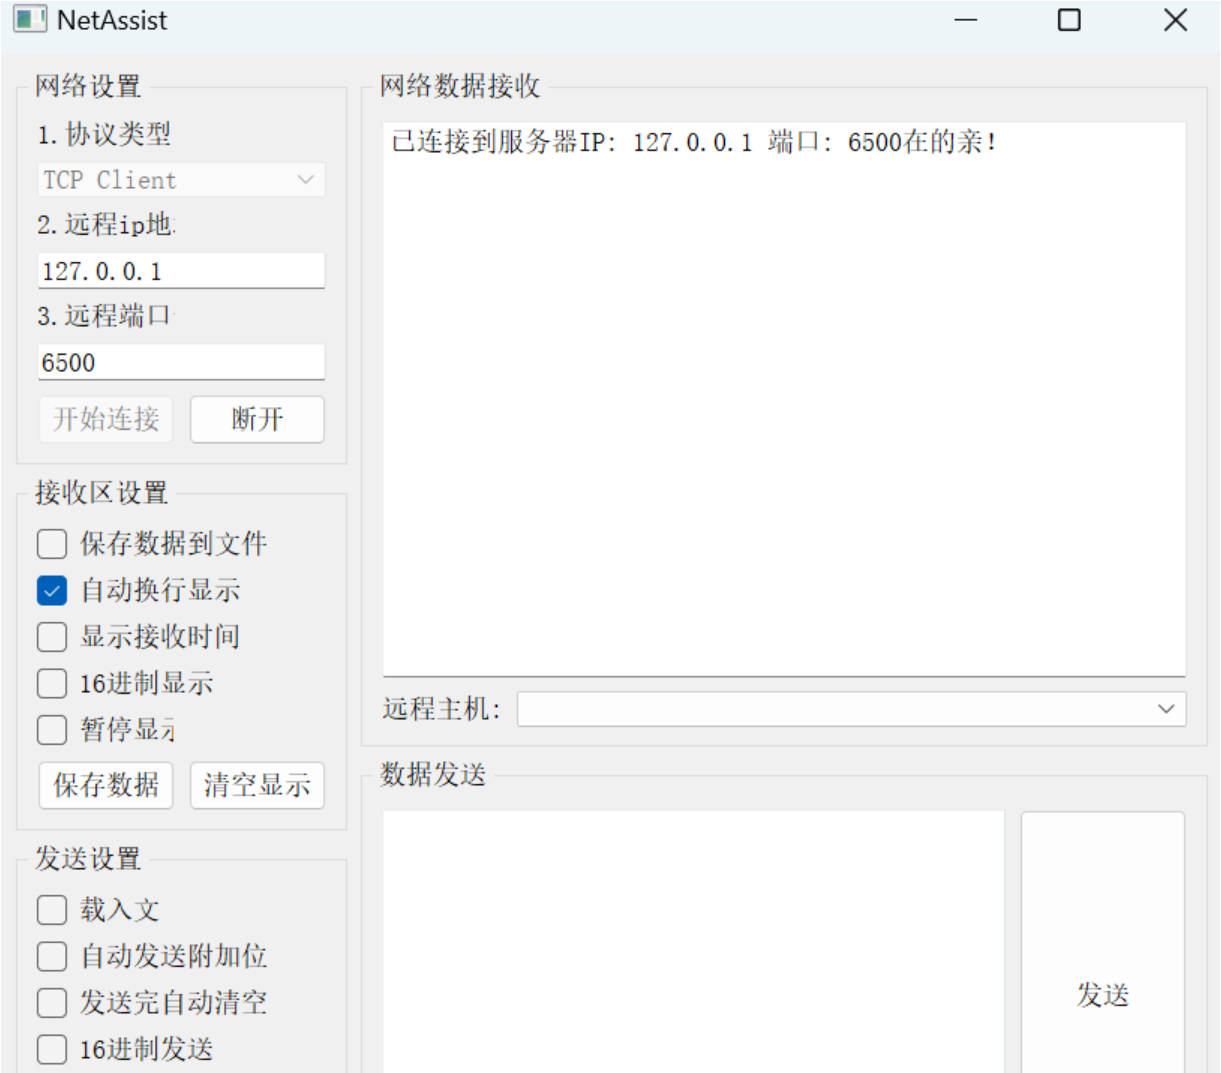Click the 保存数据 button
The height and width of the screenshot is (1073, 1221).
[x=106, y=785]
